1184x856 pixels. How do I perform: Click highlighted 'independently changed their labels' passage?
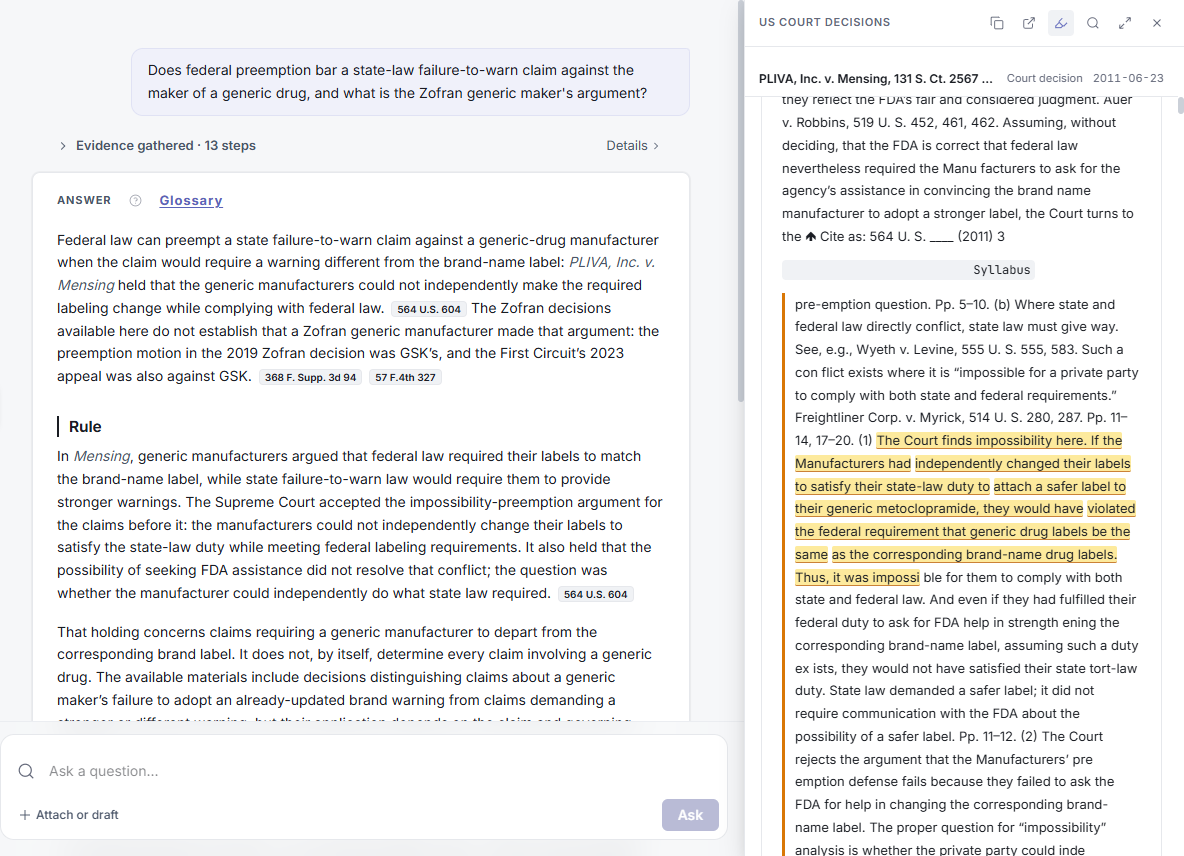[1022, 463]
